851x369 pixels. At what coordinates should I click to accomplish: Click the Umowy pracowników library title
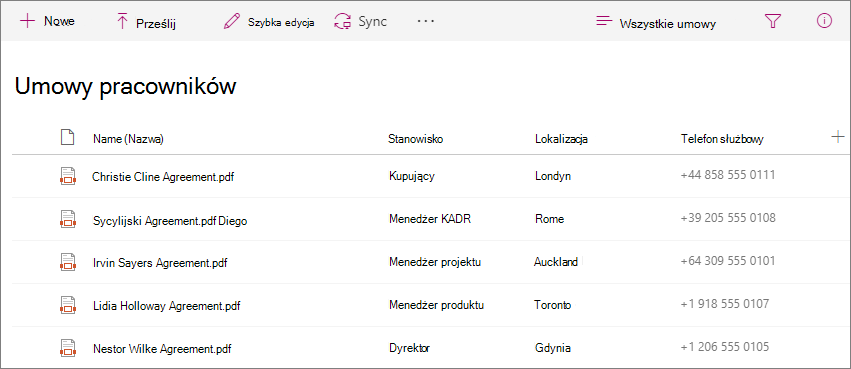coord(125,87)
